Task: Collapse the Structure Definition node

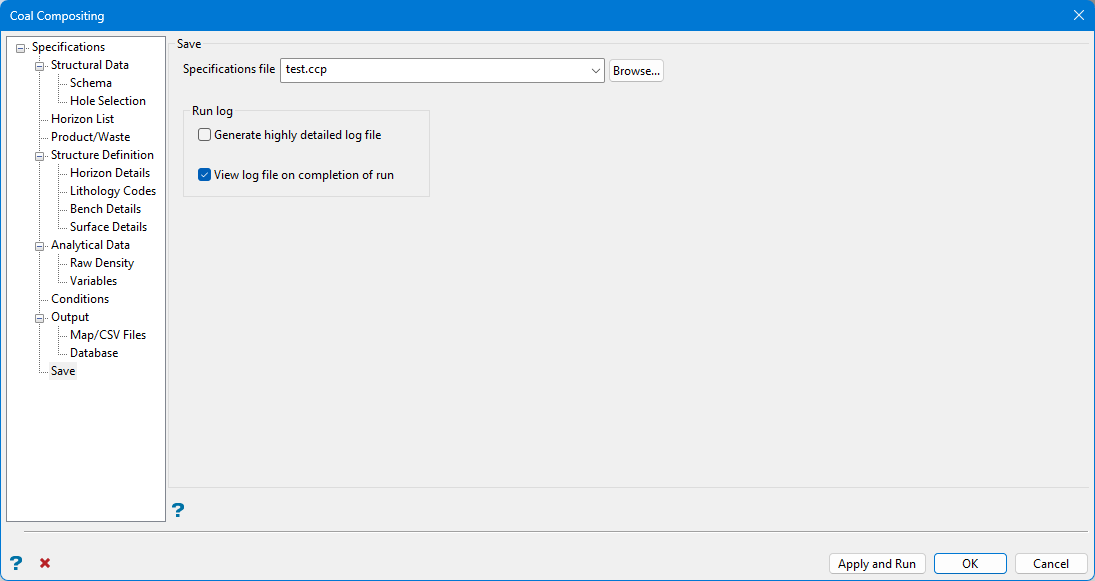Action: coord(40,156)
